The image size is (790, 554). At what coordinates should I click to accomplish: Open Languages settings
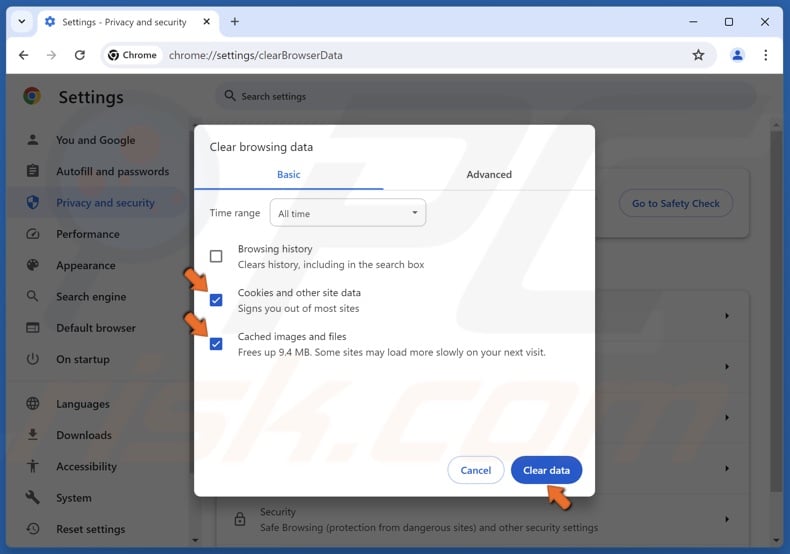click(83, 403)
